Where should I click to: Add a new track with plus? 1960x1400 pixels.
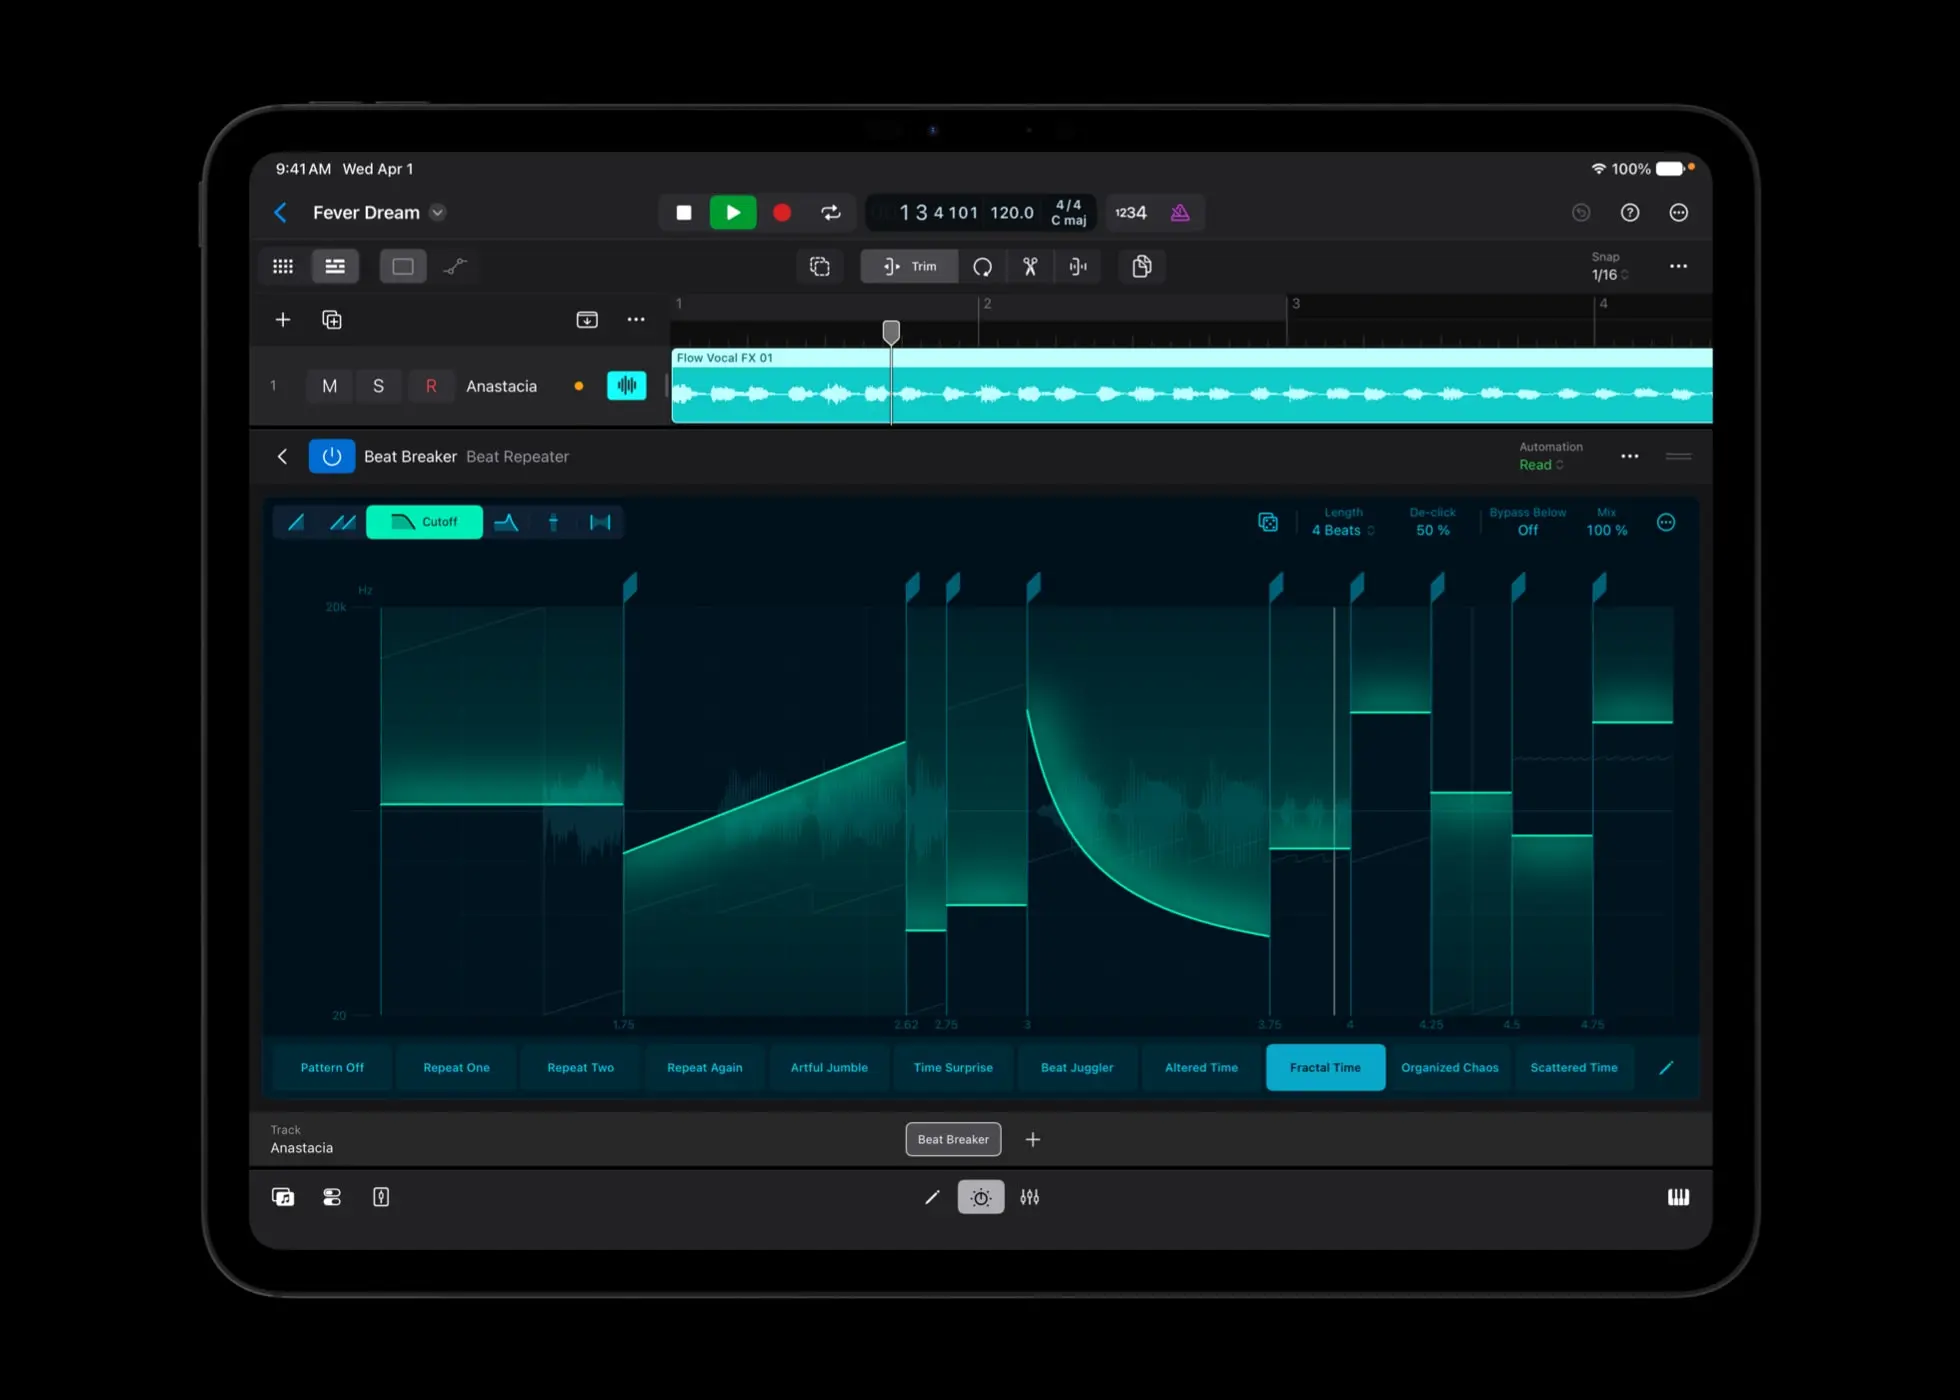[x=283, y=320]
